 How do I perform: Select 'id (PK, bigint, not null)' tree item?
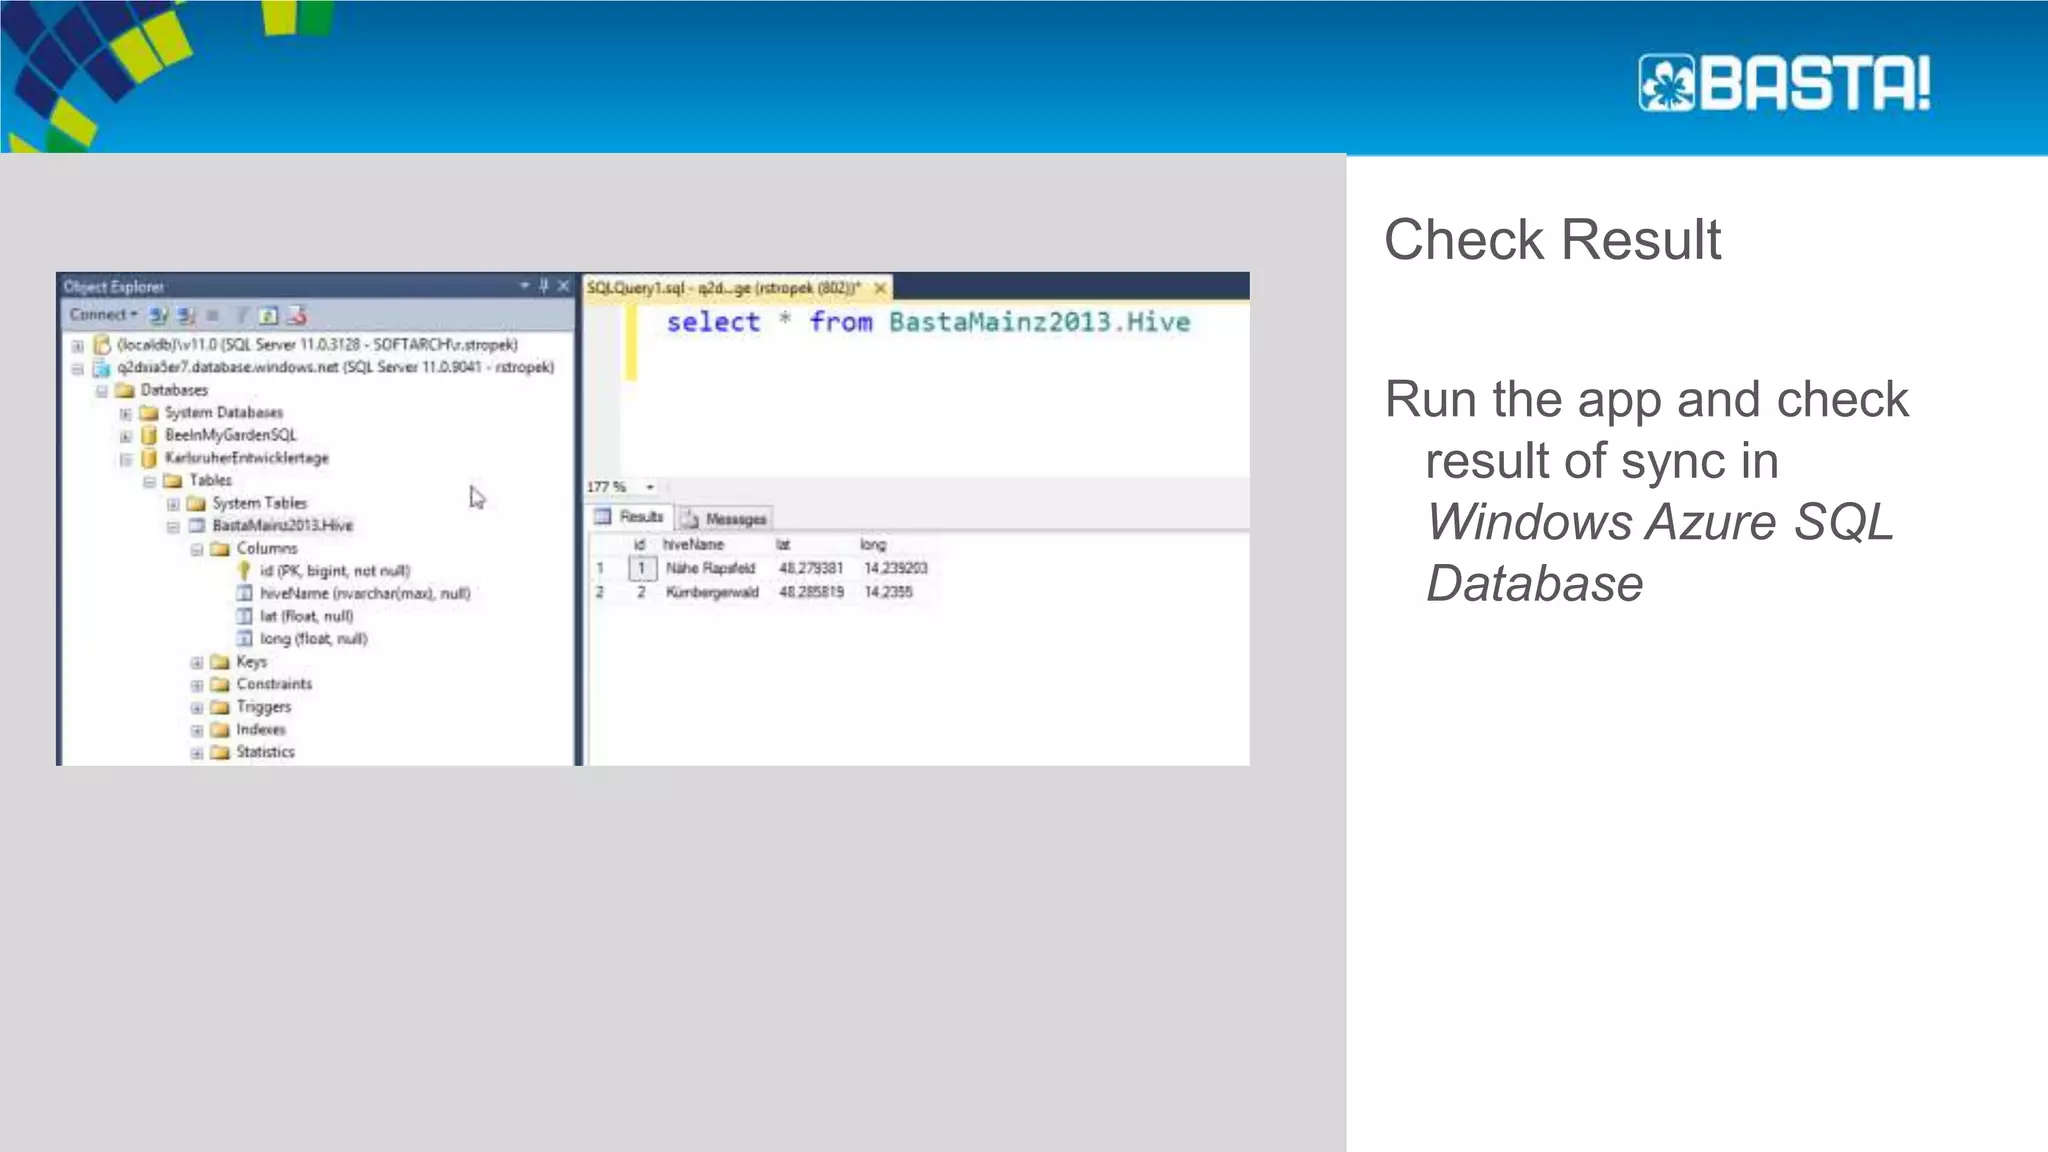click(x=335, y=571)
